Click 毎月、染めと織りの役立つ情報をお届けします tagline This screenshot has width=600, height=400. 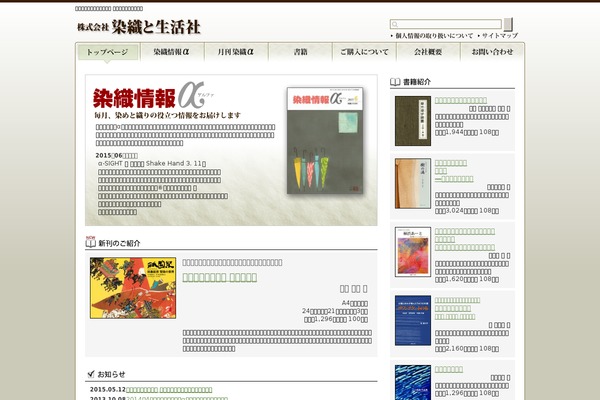pos(168,115)
